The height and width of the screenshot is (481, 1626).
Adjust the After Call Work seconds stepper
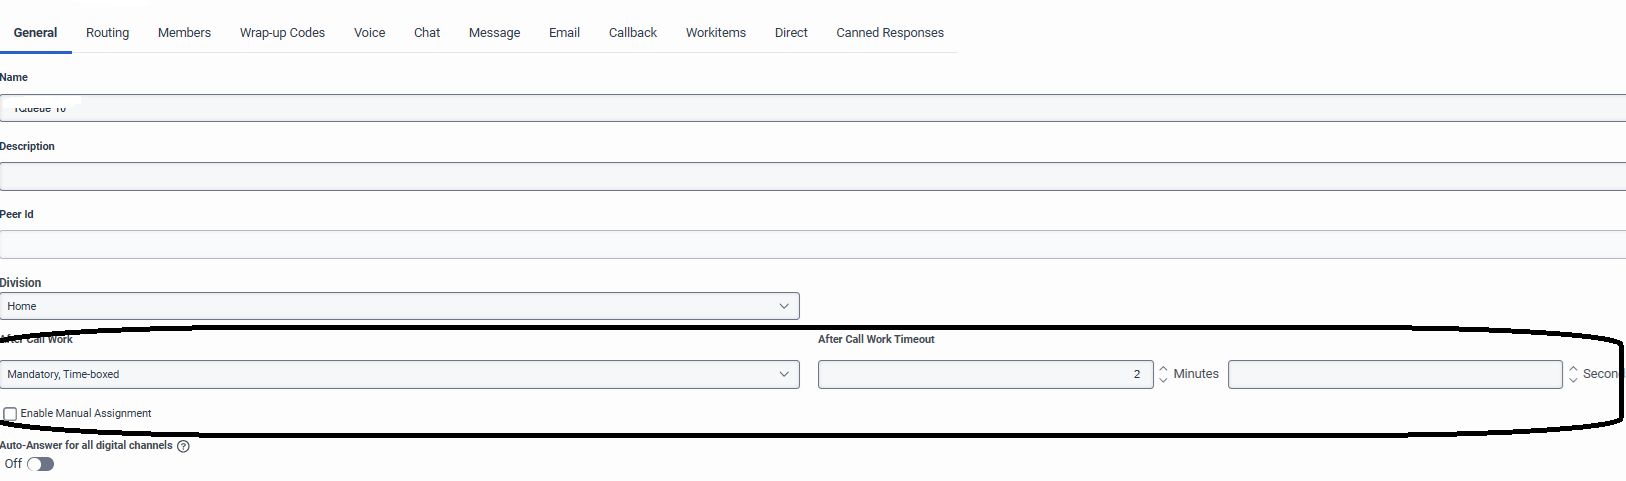(x=1573, y=374)
